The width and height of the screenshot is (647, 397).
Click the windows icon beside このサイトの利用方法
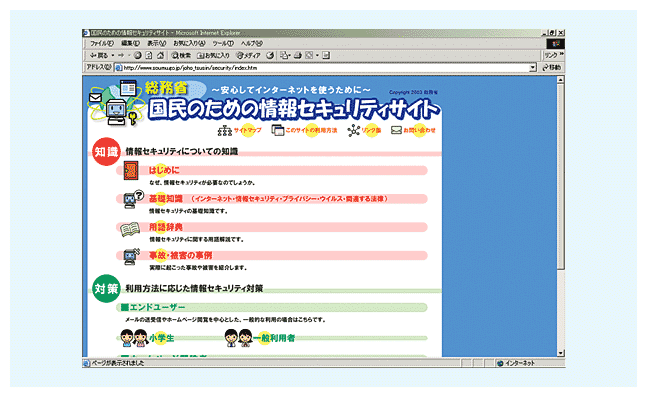(278, 130)
